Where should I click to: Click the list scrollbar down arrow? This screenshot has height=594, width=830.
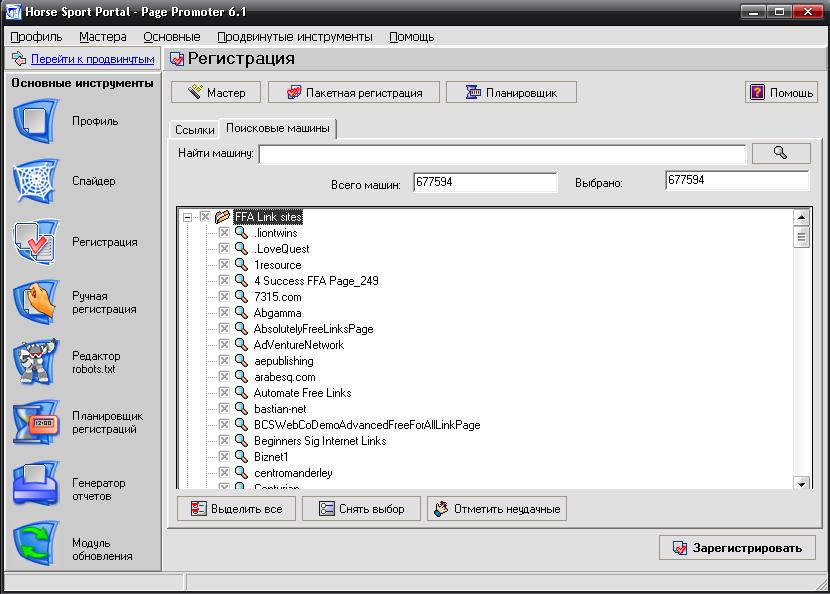[801, 483]
